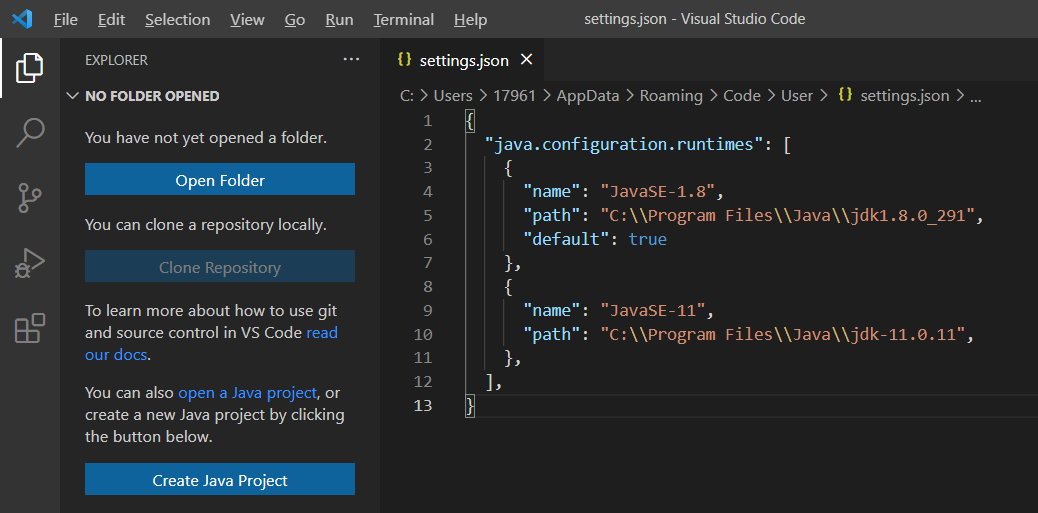This screenshot has height=513, width=1038.
Task: Open the Help menu
Action: pyautogui.click(x=470, y=20)
